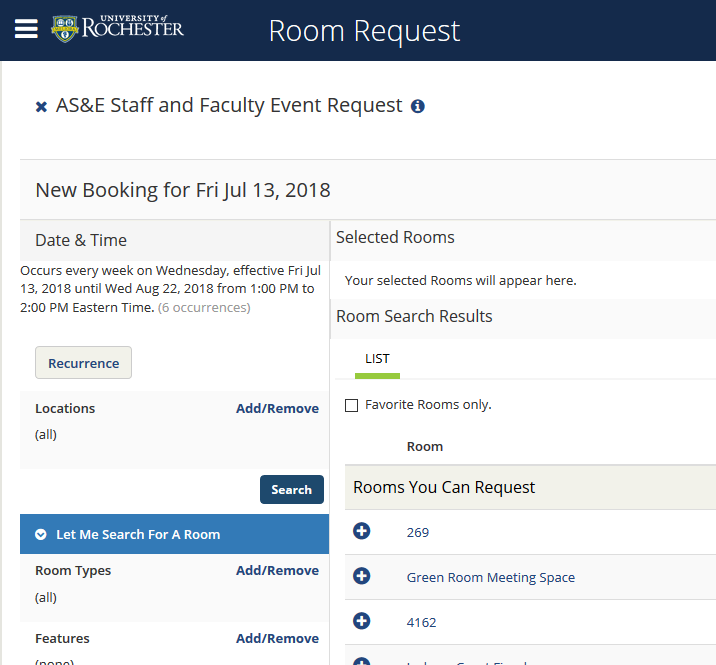Click the Search button
This screenshot has height=665, width=716.
click(292, 490)
